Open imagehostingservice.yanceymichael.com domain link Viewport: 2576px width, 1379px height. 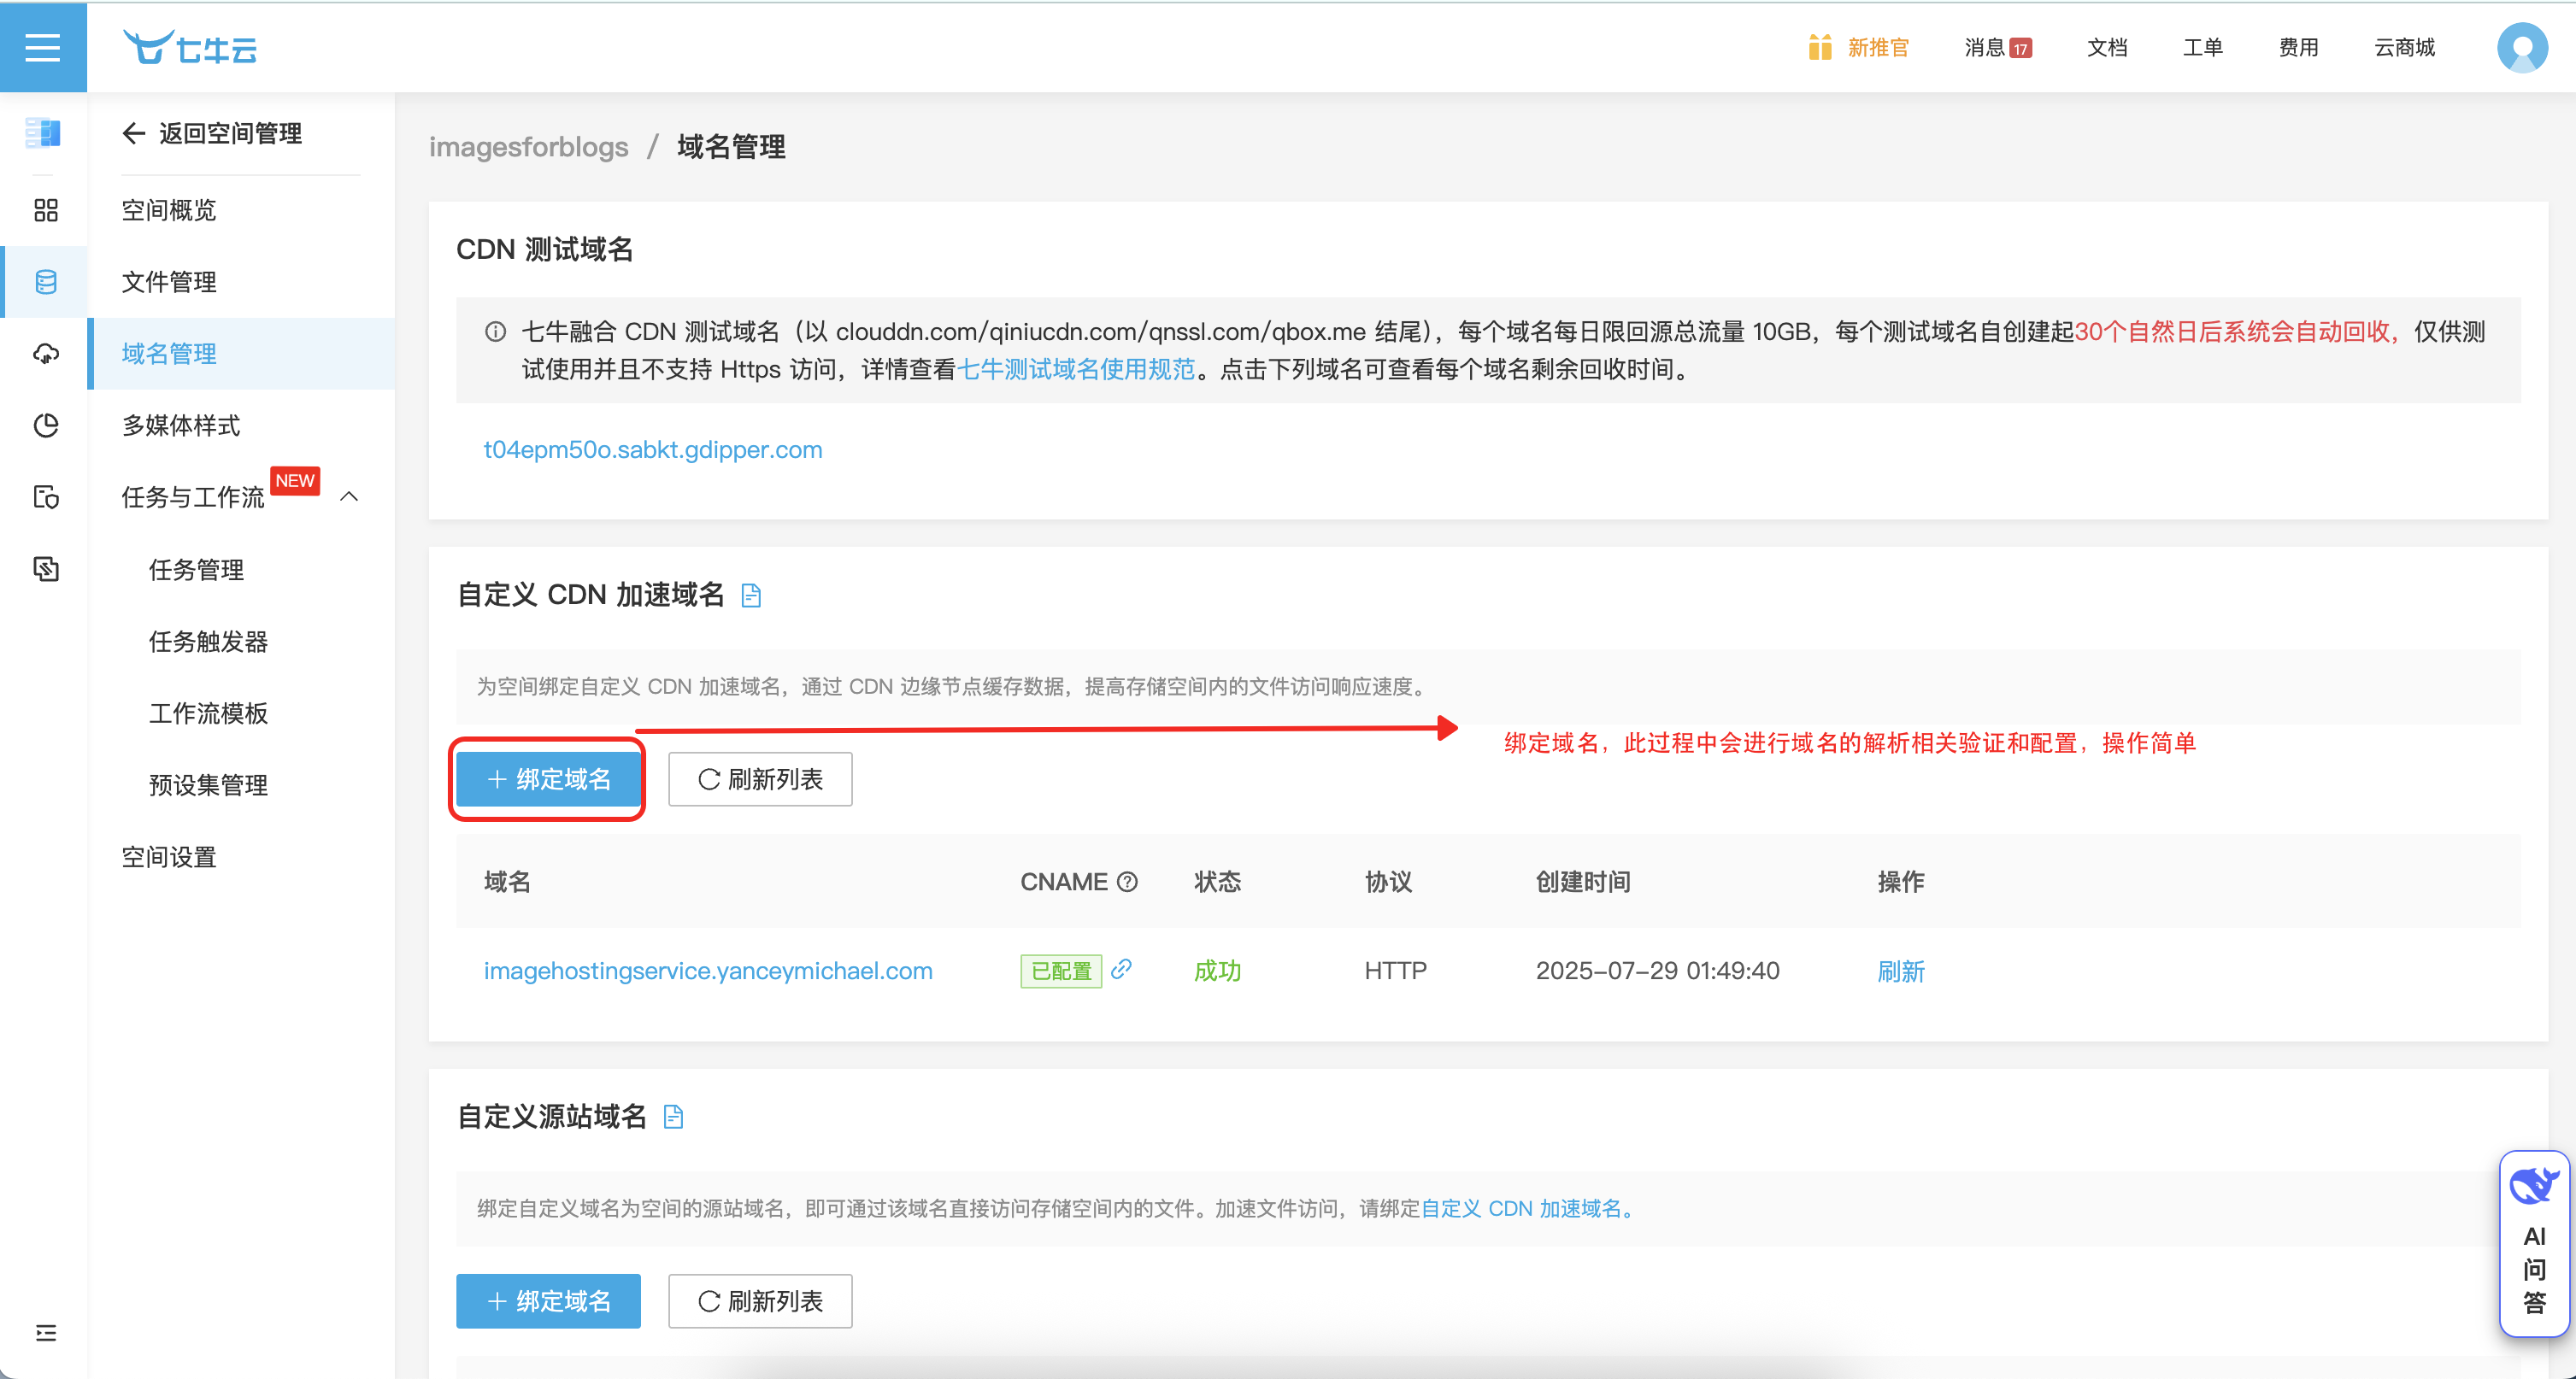tap(708, 971)
